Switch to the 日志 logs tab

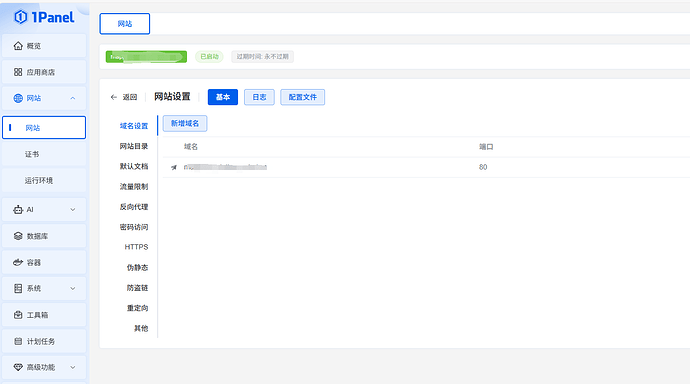click(x=259, y=97)
